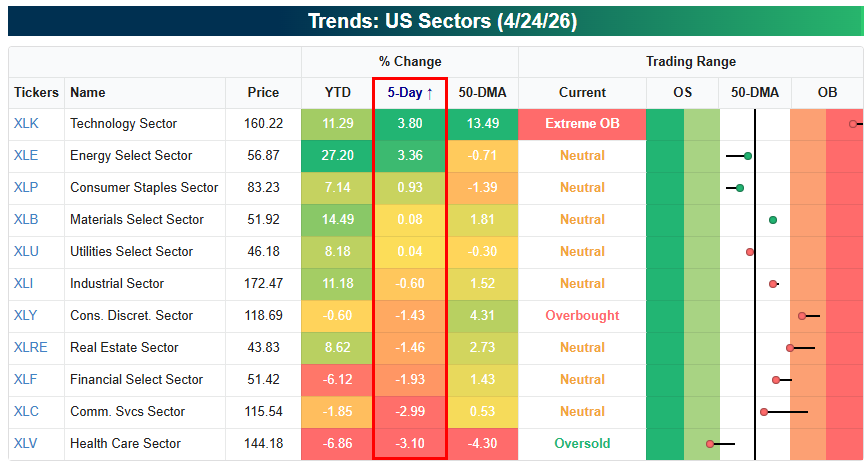Click XLV trading range red dot
The height and width of the screenshot is (467, 868).
[x=710, y=443]
